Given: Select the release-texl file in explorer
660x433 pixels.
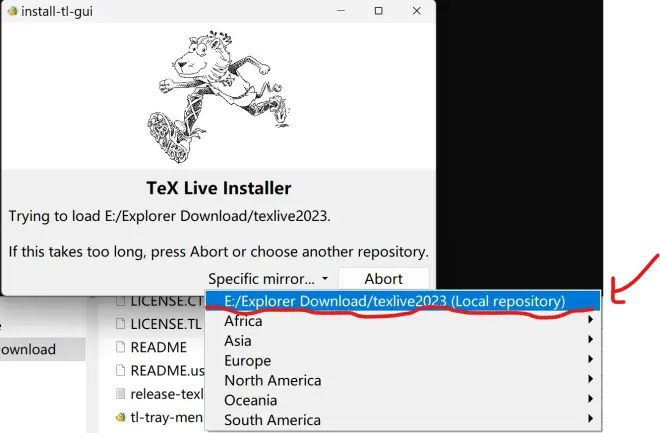Looking at the screenshot, I should [x=160, y=394].
